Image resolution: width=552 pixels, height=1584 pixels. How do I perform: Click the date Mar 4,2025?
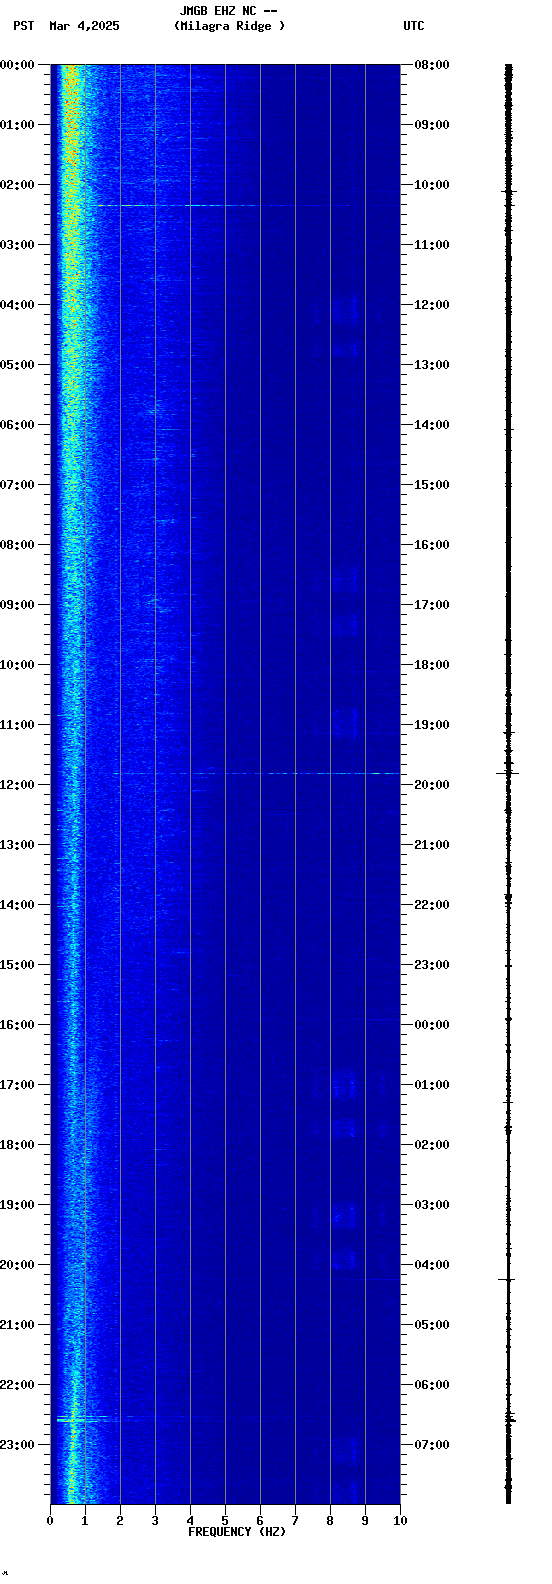coord(84,26)
